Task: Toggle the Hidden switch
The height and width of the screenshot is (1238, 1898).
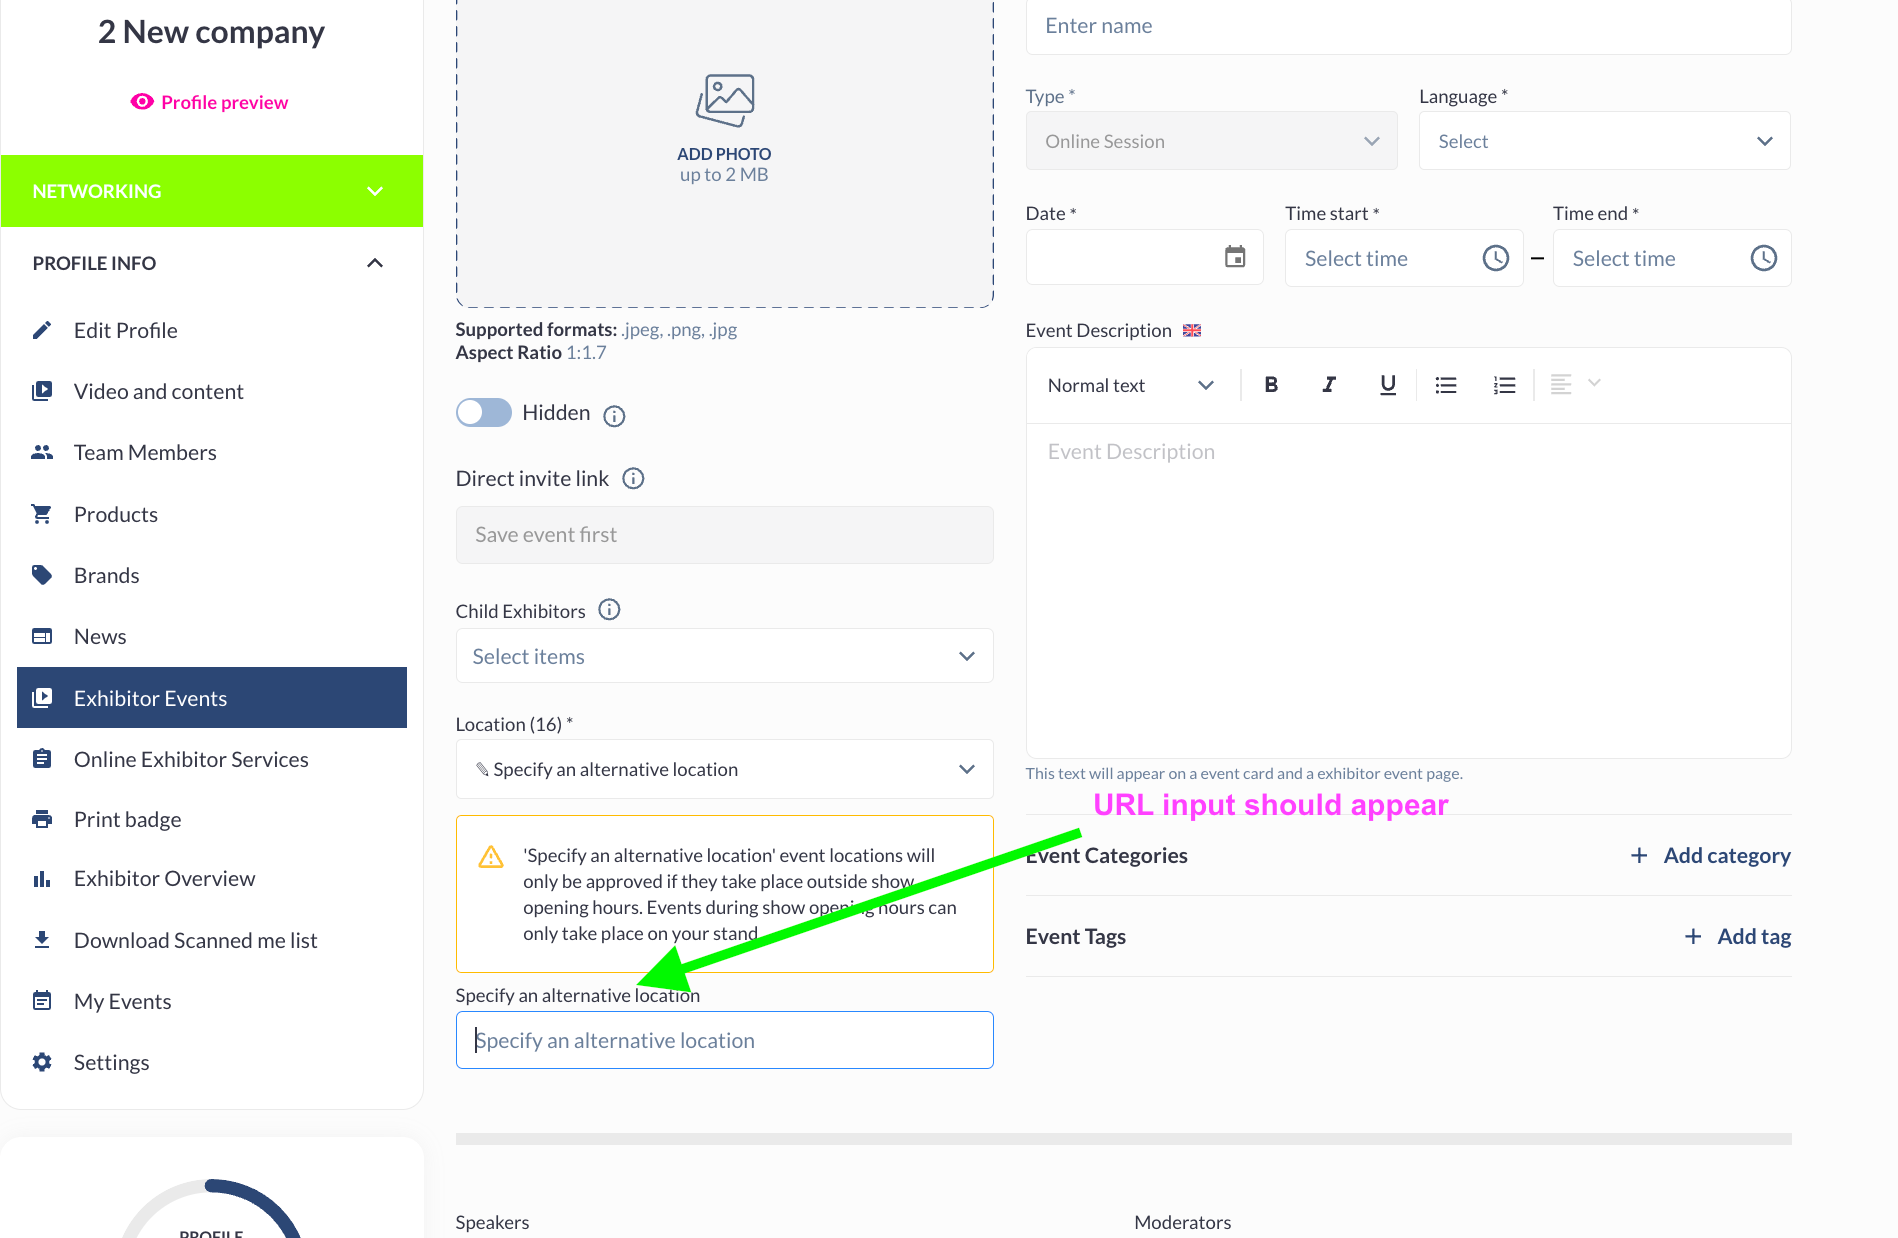Action: (484, 412)
